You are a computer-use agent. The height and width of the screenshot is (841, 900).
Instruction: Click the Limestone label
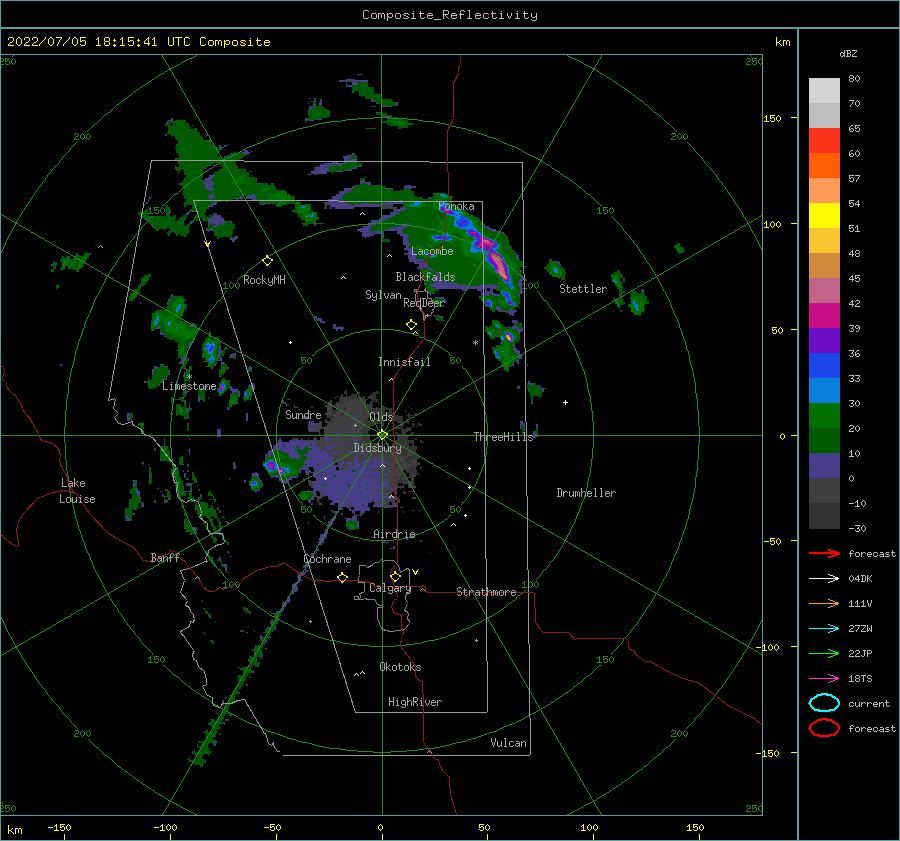tap(189, 386)
